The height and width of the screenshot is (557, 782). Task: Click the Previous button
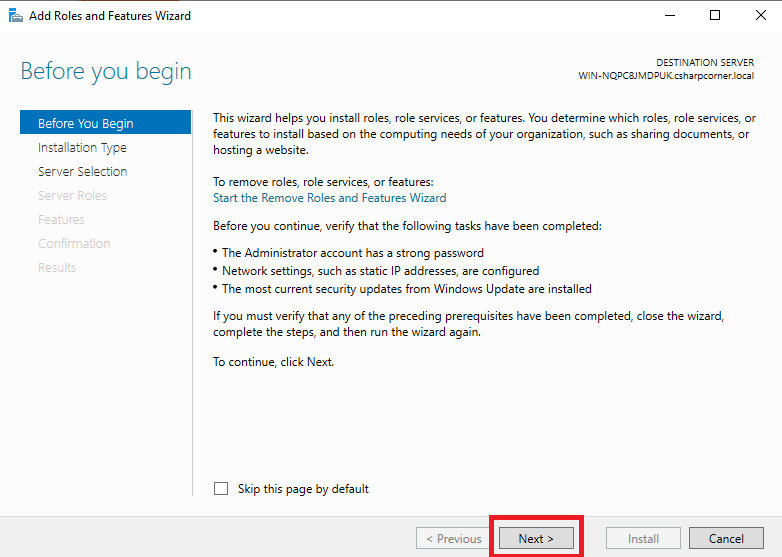point(453,538)
